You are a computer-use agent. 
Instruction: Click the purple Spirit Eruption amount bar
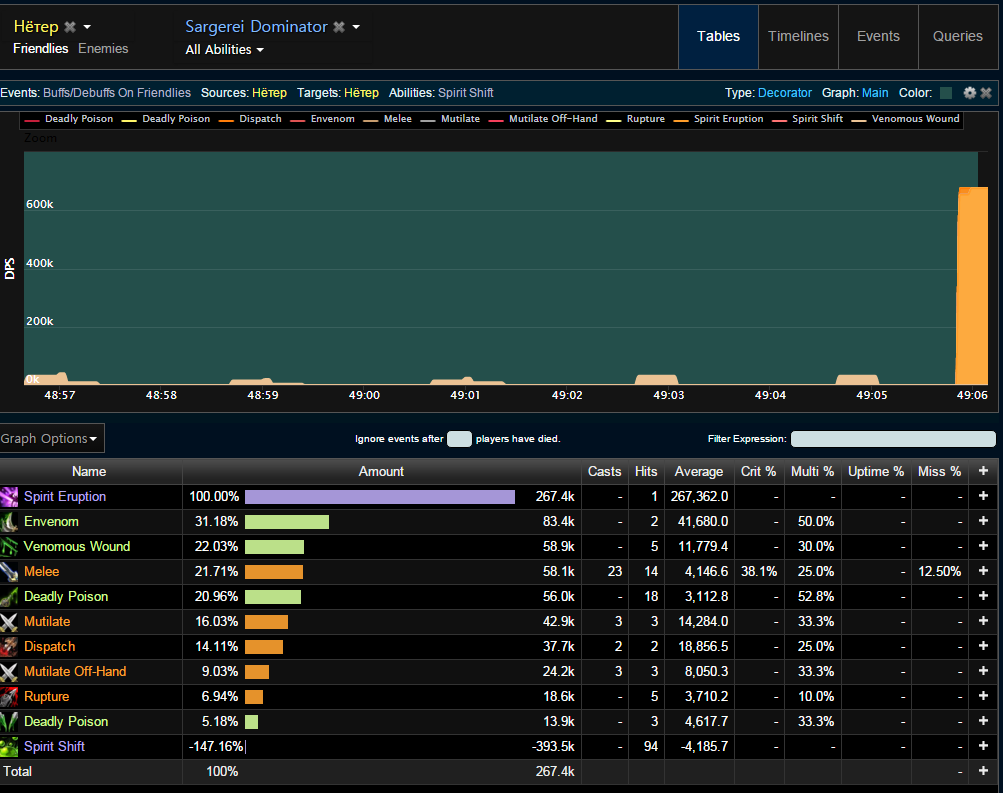point(380,497)
